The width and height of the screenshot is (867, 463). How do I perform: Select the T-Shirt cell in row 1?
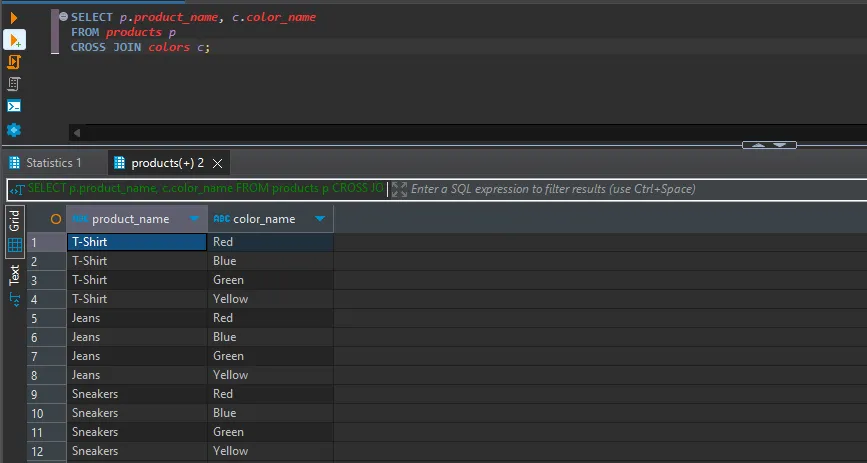coord(137,242)
